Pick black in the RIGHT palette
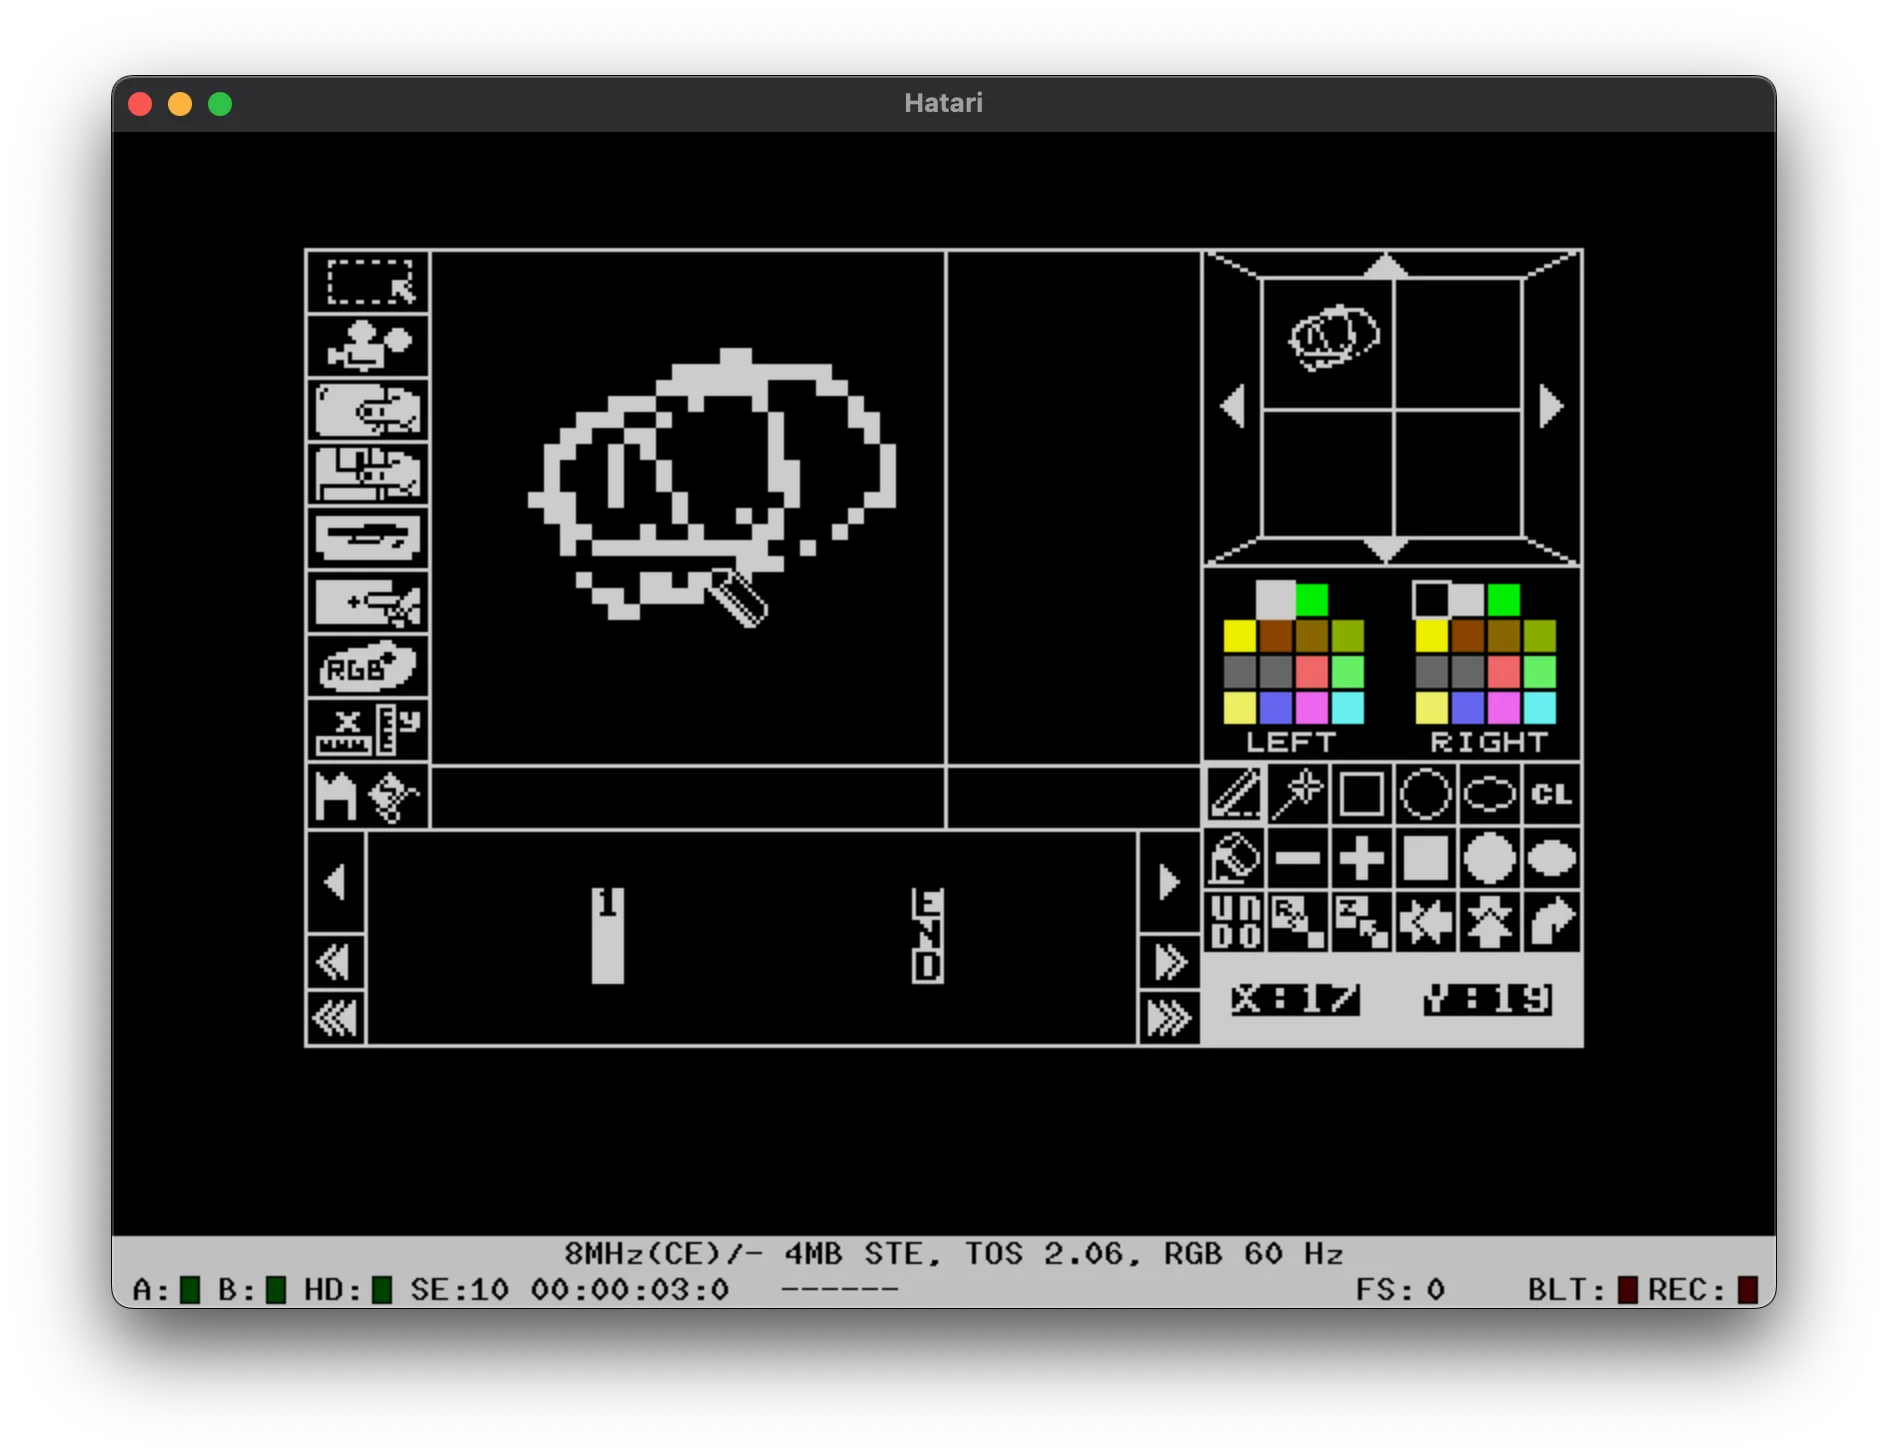 [x=1431, y=600]
